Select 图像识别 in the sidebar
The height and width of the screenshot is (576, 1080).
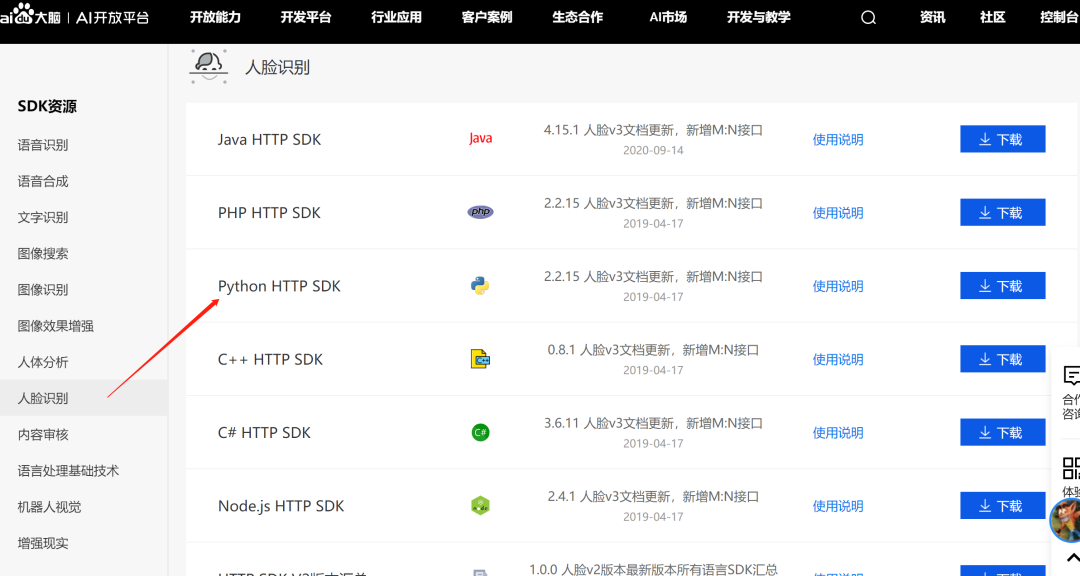pyautogui.click(x=43, y=289)
